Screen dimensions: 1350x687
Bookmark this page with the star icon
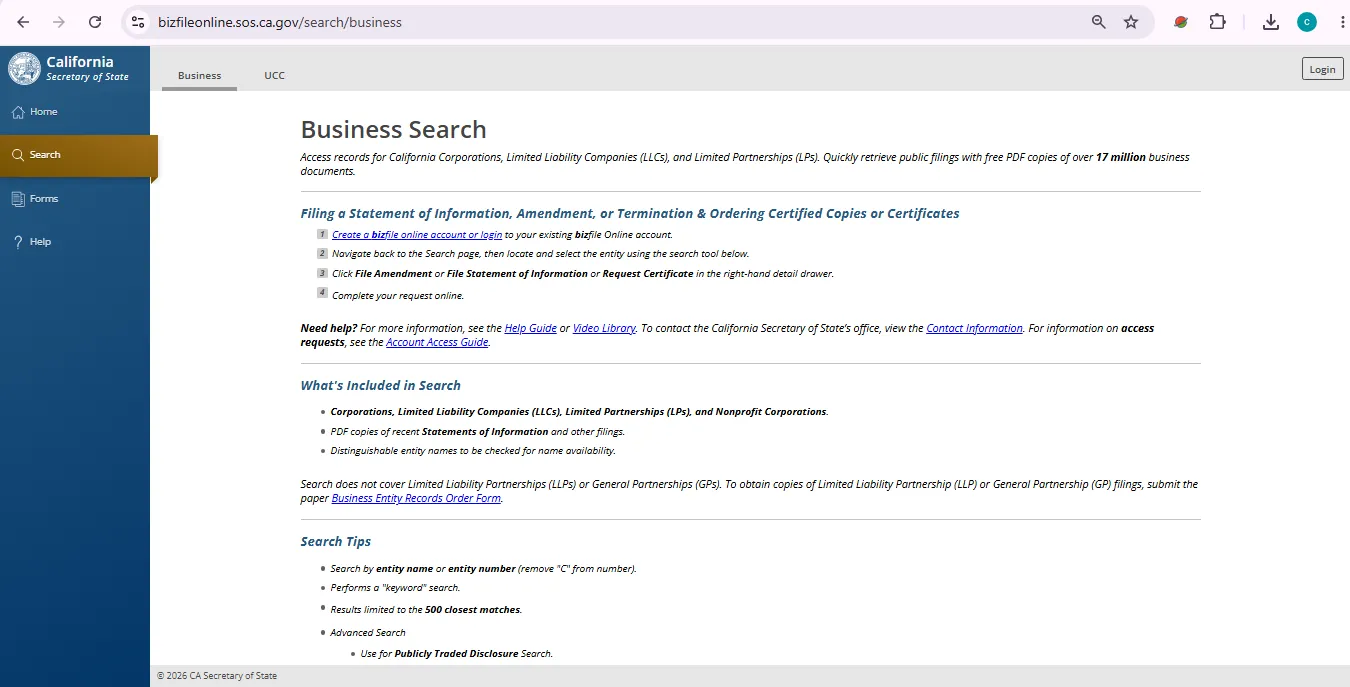click(1131, 22)
